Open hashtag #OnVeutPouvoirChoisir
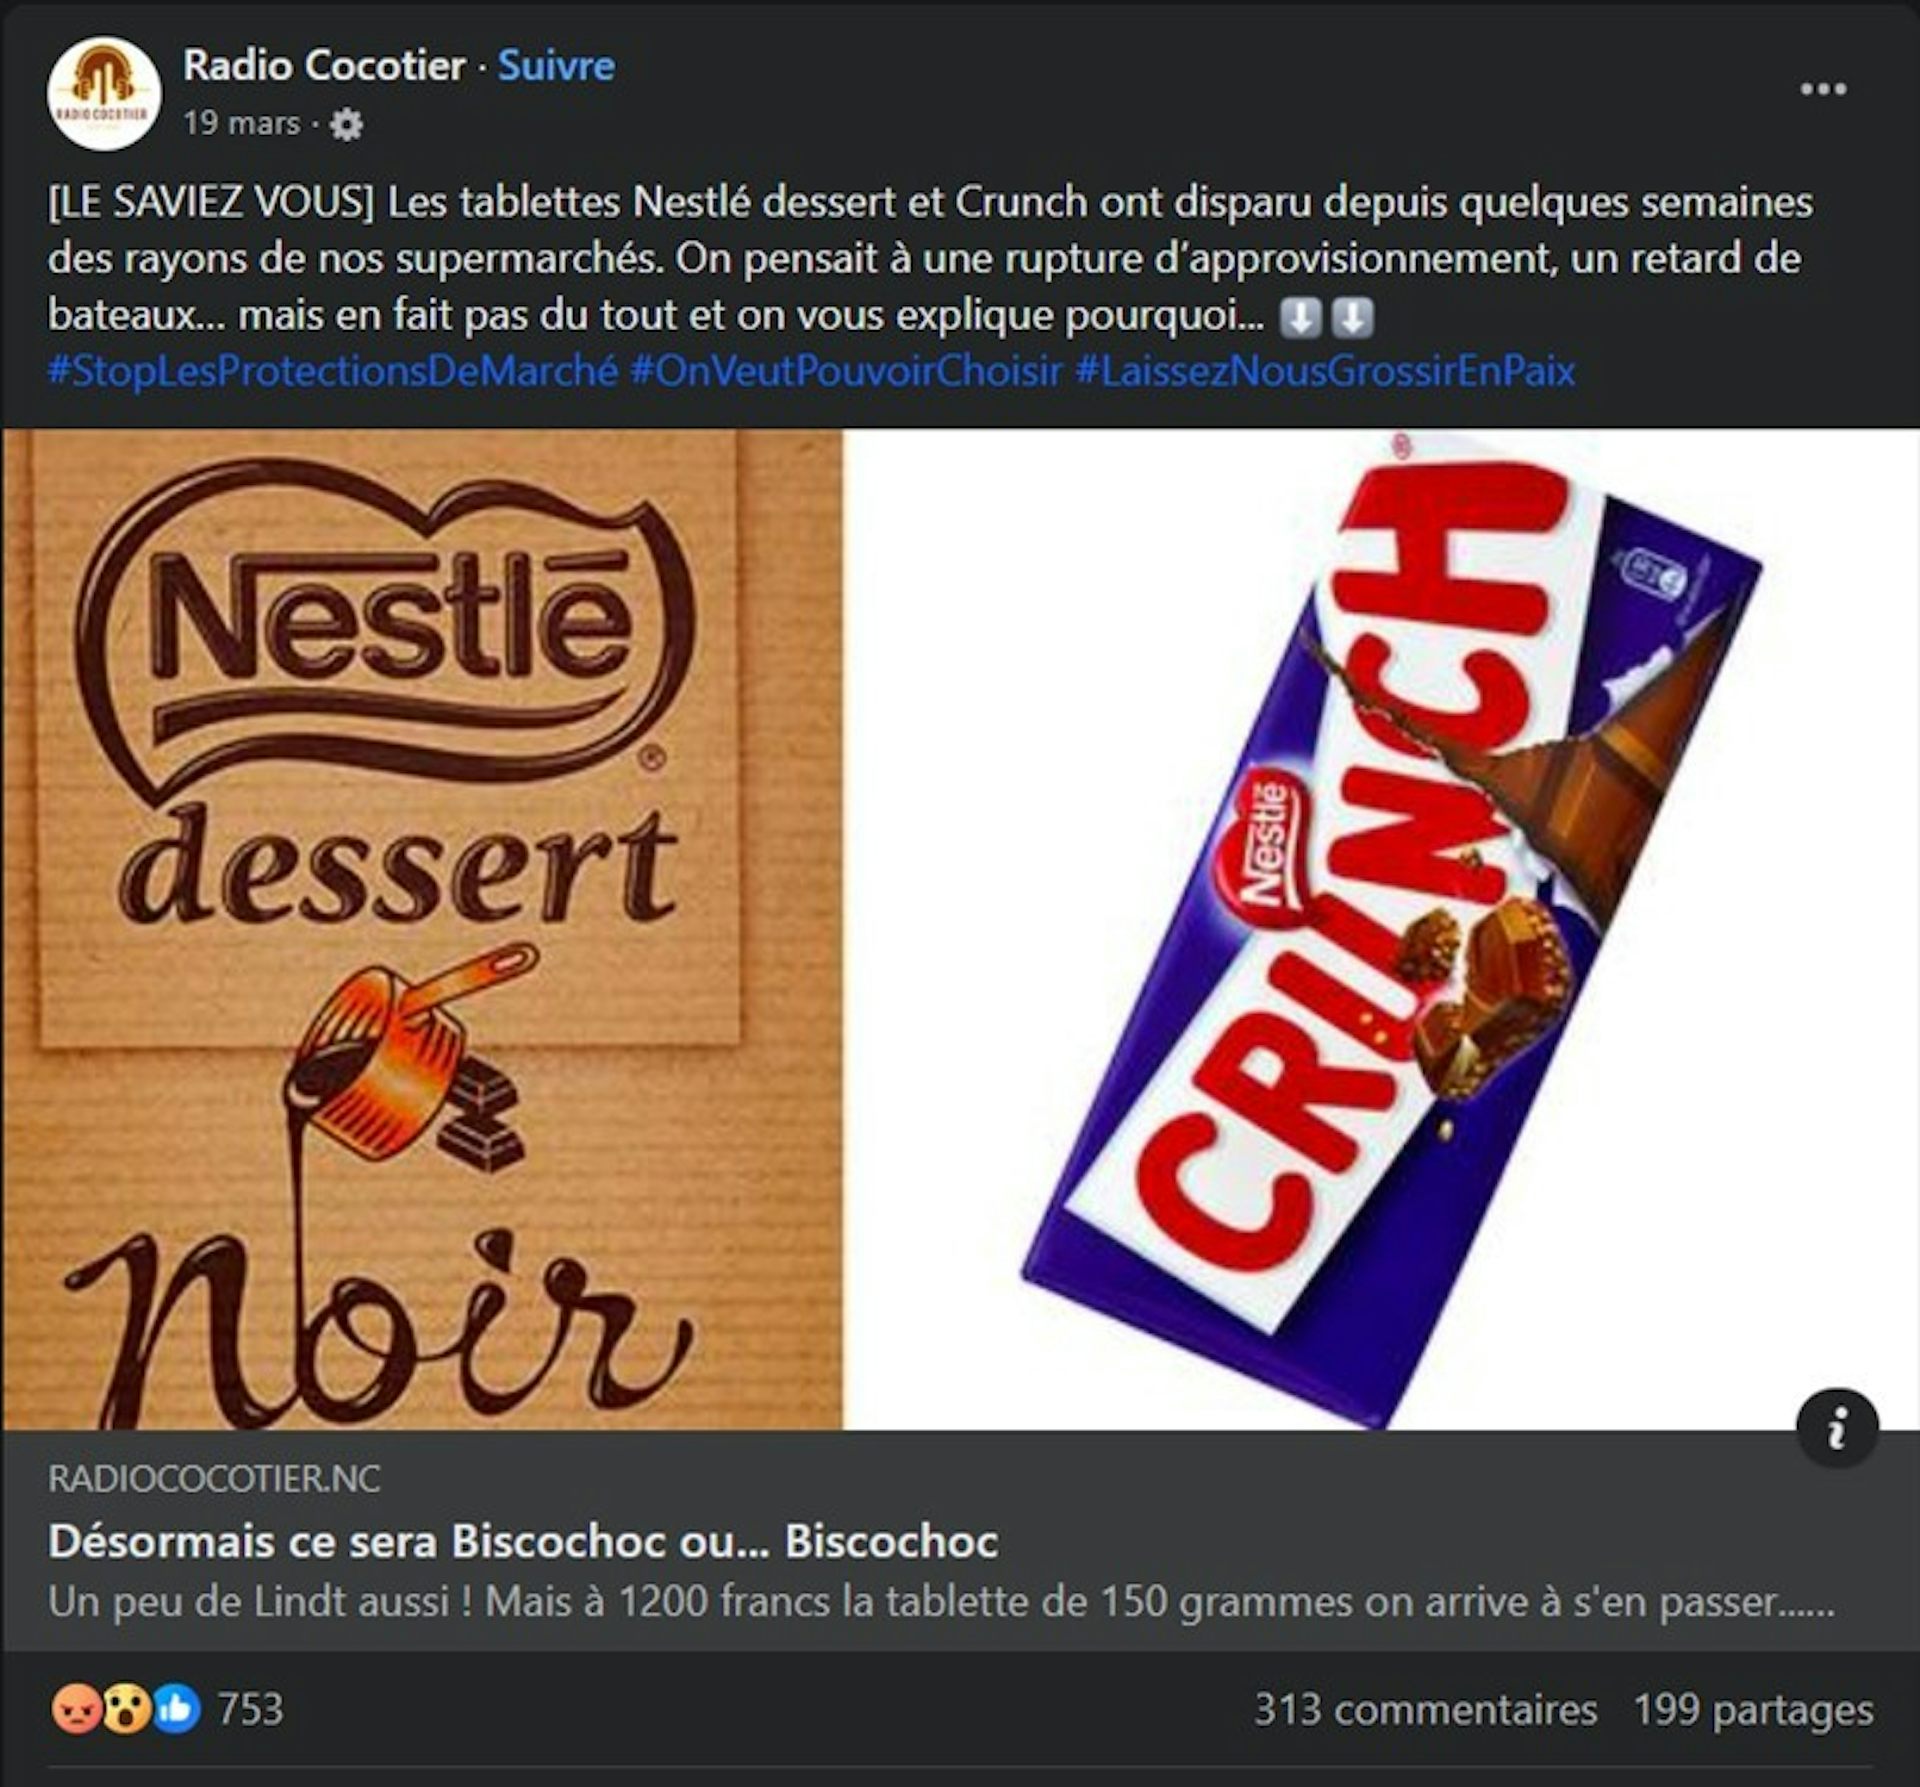 tap(846, 371)
